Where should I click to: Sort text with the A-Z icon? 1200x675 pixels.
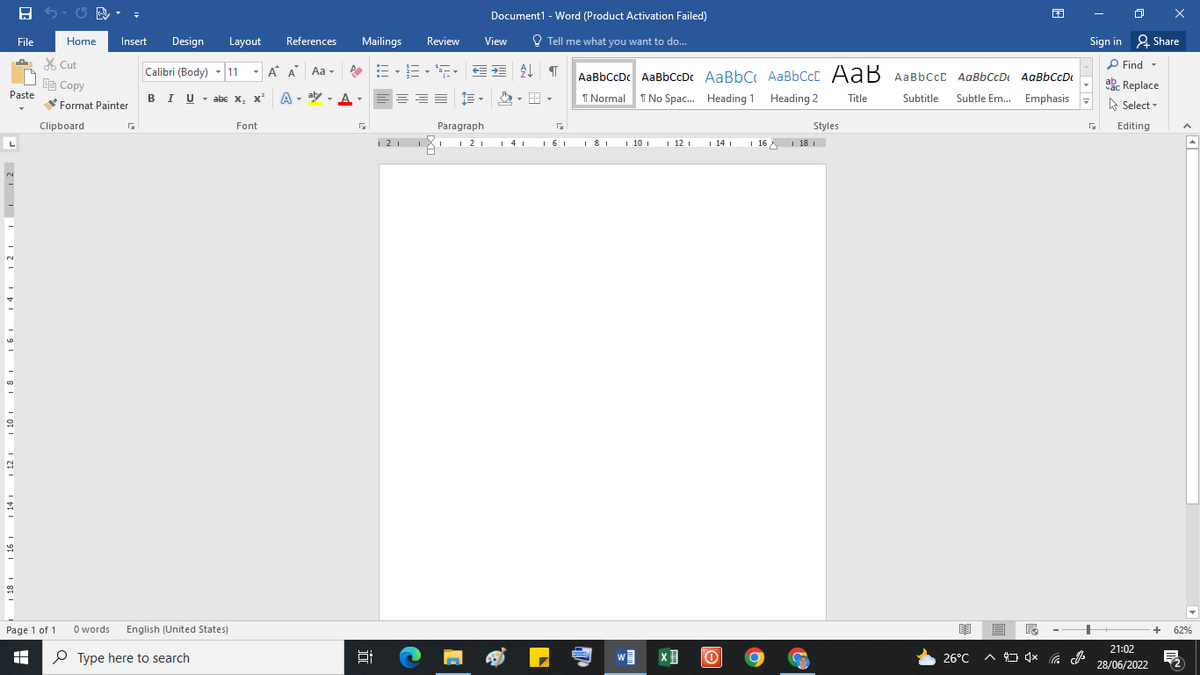[527, 72]
